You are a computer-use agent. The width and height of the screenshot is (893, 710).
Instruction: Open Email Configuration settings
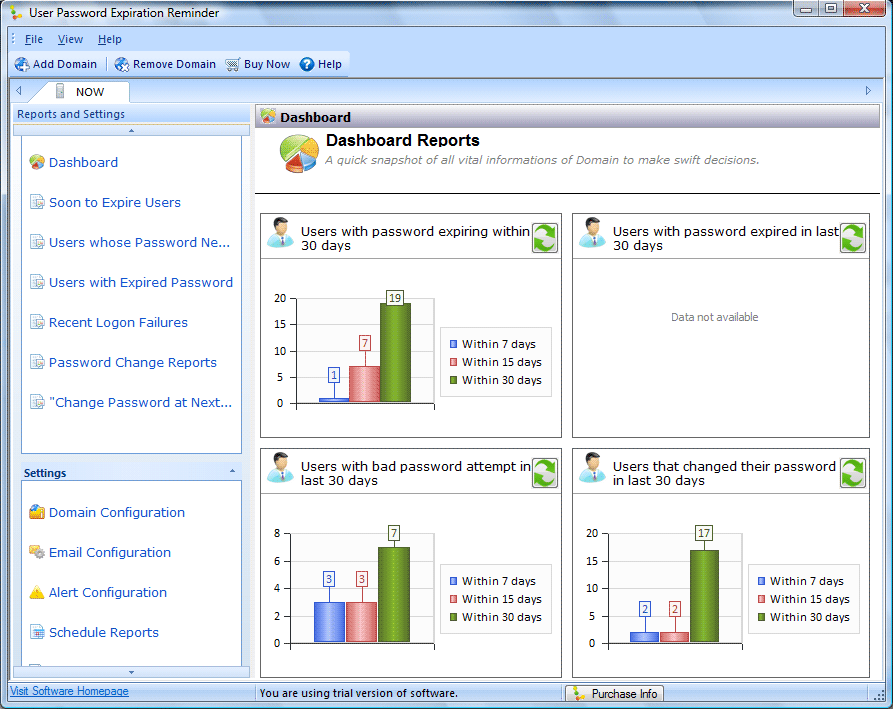click(x=110, y=552)
